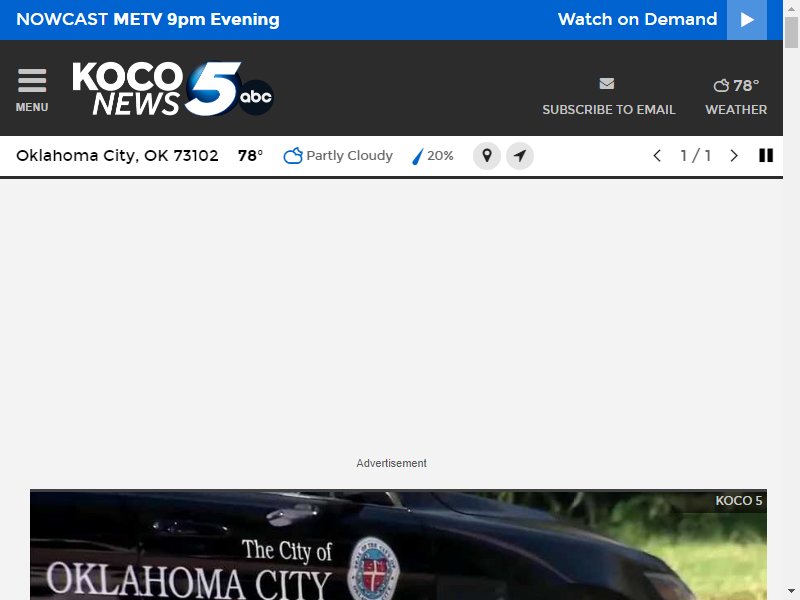This screenshot has height=600, width=800.
Task: Play the Watch on Demand video button
Action: coord(747,20)
